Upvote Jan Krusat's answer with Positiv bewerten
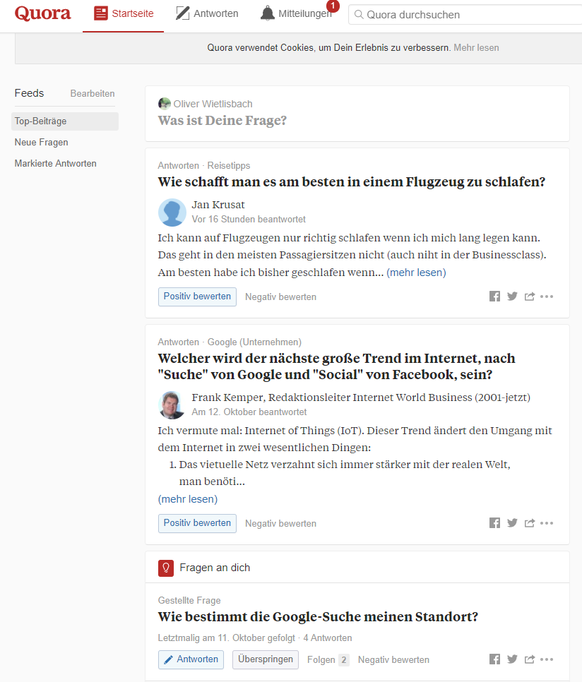 (197, 297)
